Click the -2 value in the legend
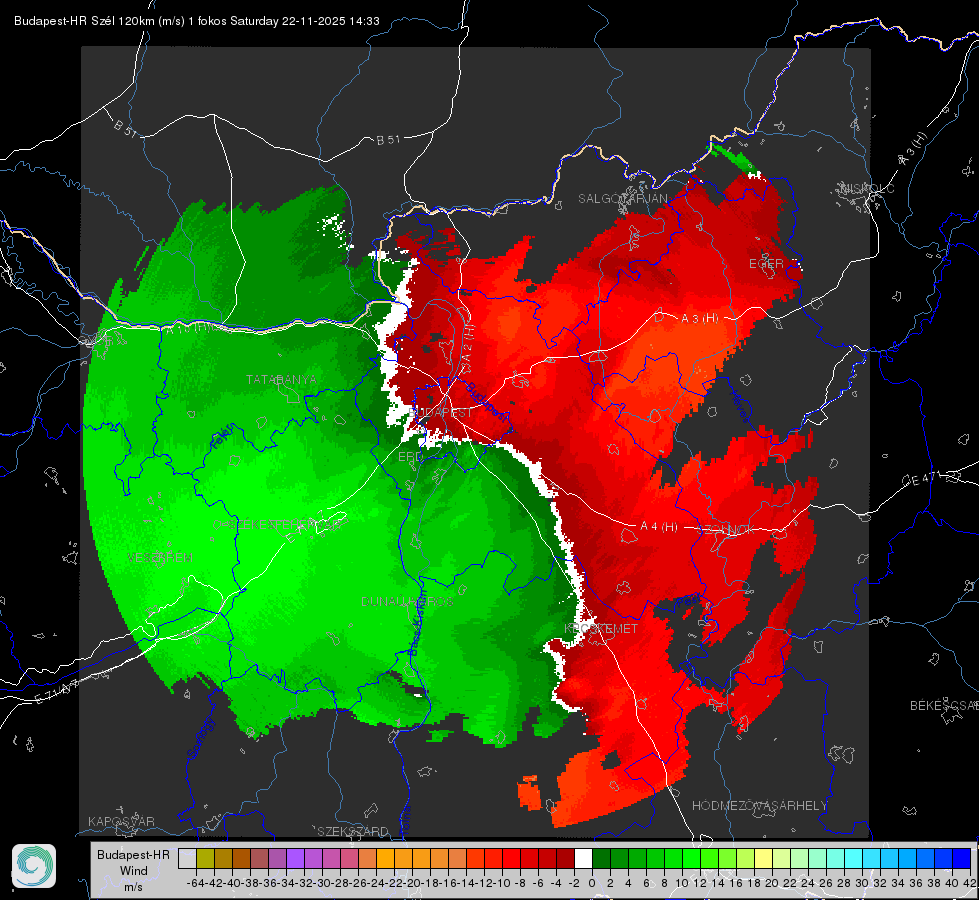Image resolution: width=979 pixels, height=900 pixels. tap(574, 883)
